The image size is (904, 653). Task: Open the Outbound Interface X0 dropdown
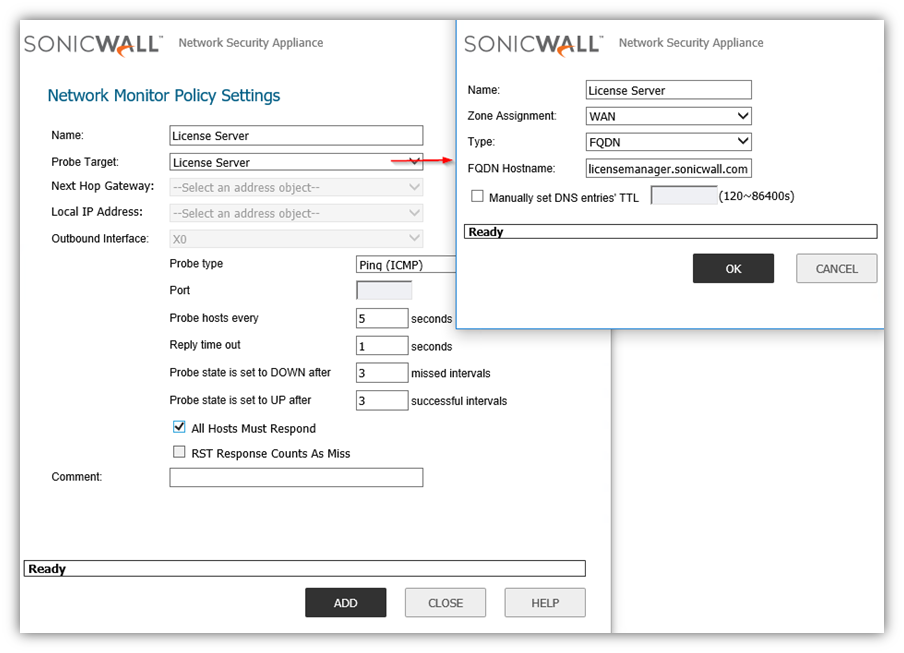click(296, 239)
